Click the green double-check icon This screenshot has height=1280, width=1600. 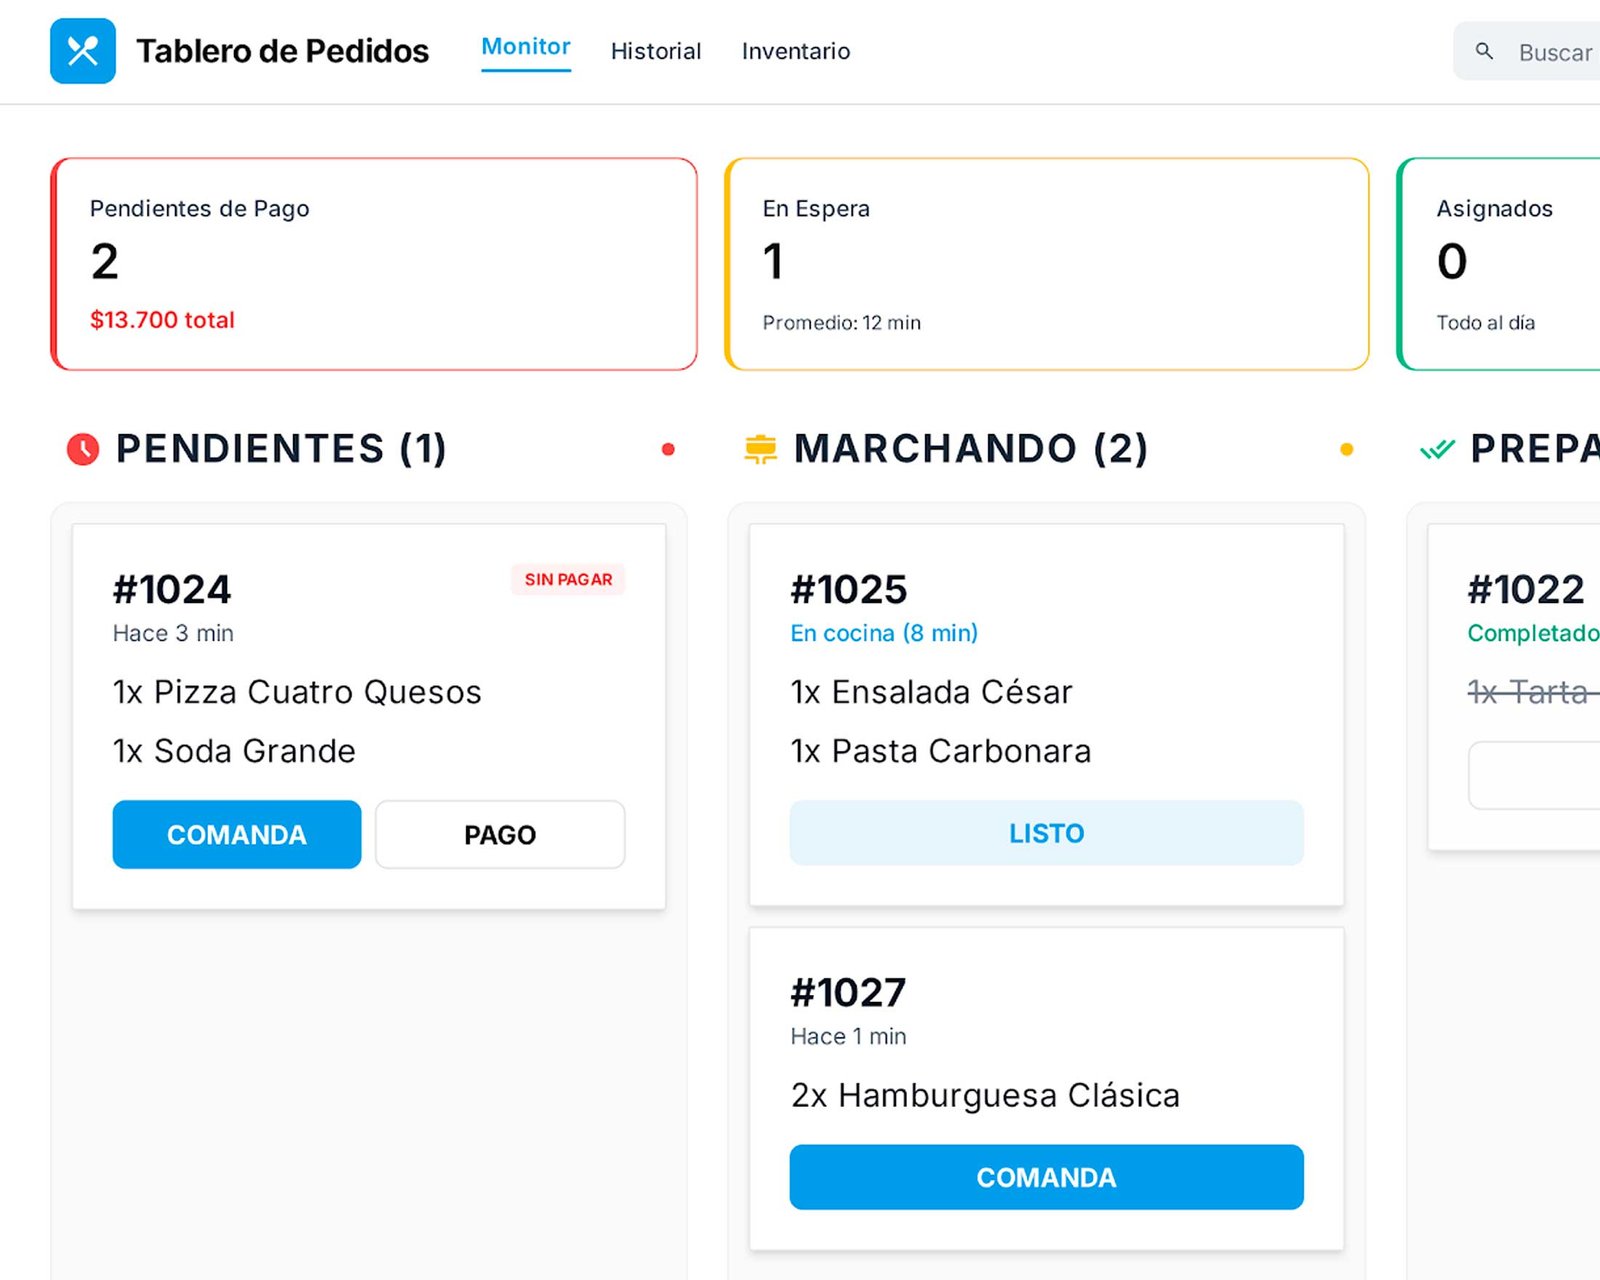click(1437, 449)
